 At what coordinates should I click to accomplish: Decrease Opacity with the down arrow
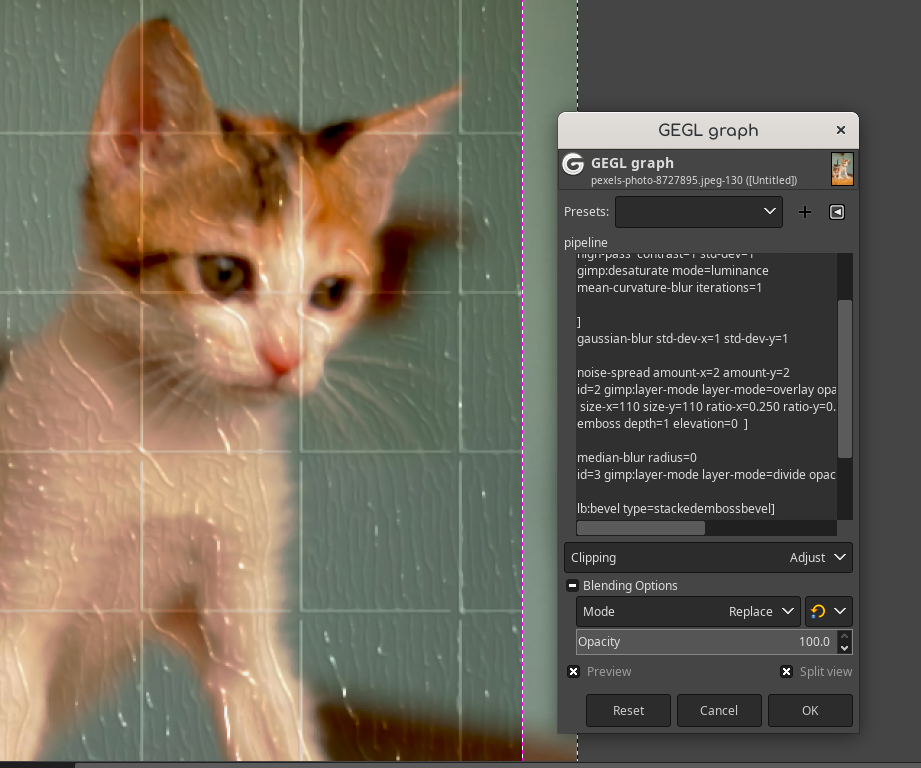(x=845, y=648)
